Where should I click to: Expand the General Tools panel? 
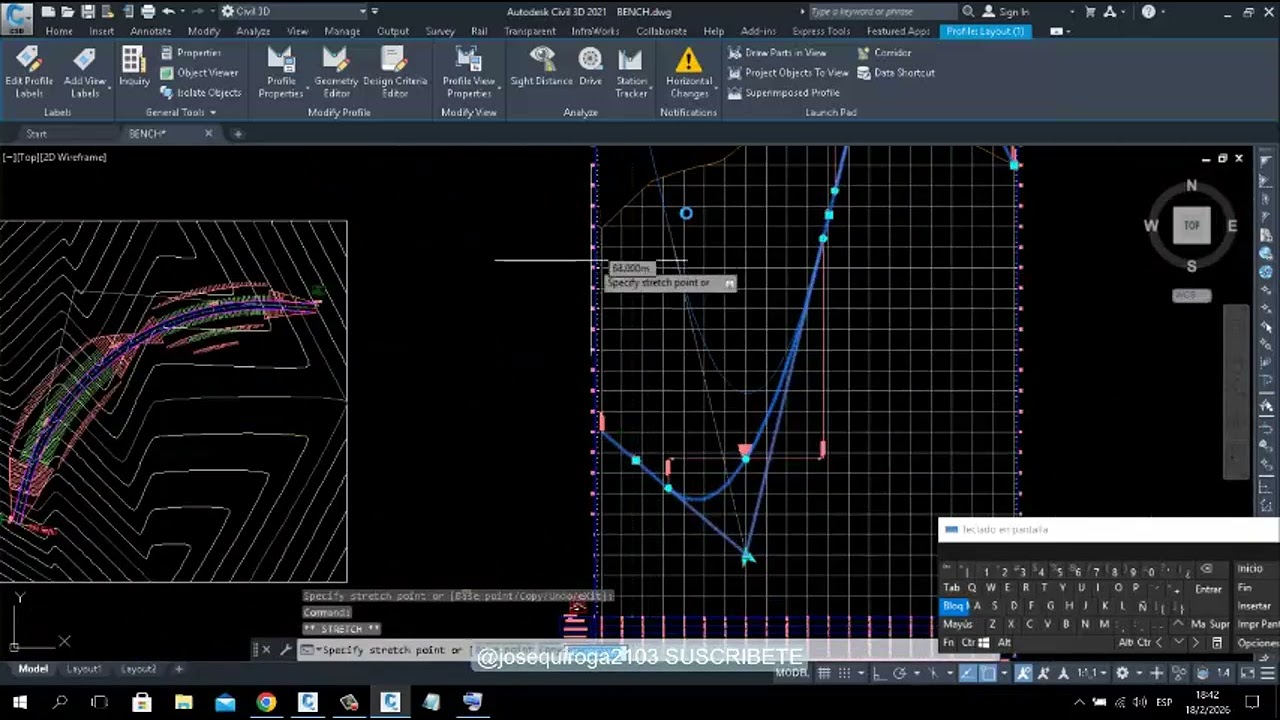tap(181, 113)
